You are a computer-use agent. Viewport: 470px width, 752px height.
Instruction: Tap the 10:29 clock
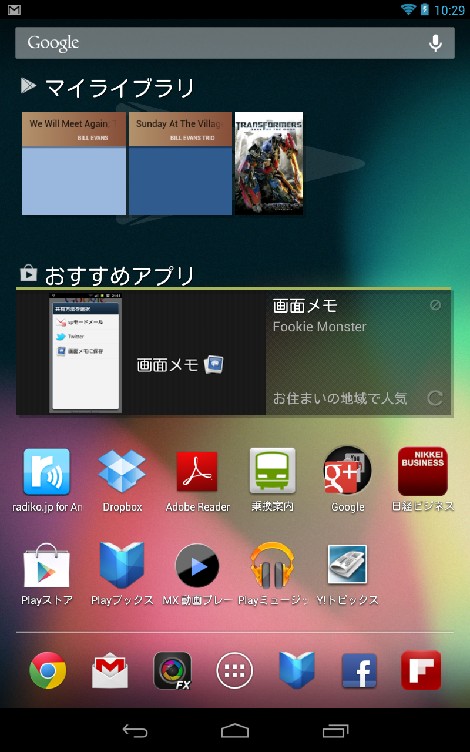tap(449, 10)
